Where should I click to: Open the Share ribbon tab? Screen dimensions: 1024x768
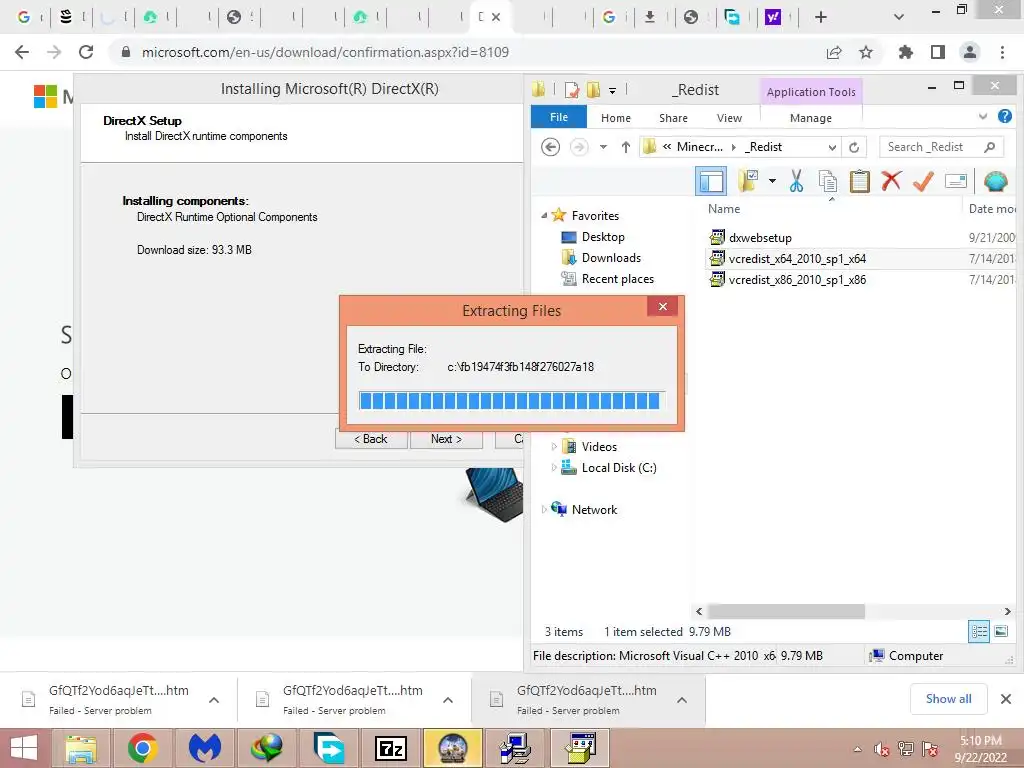tap(673, 118)
